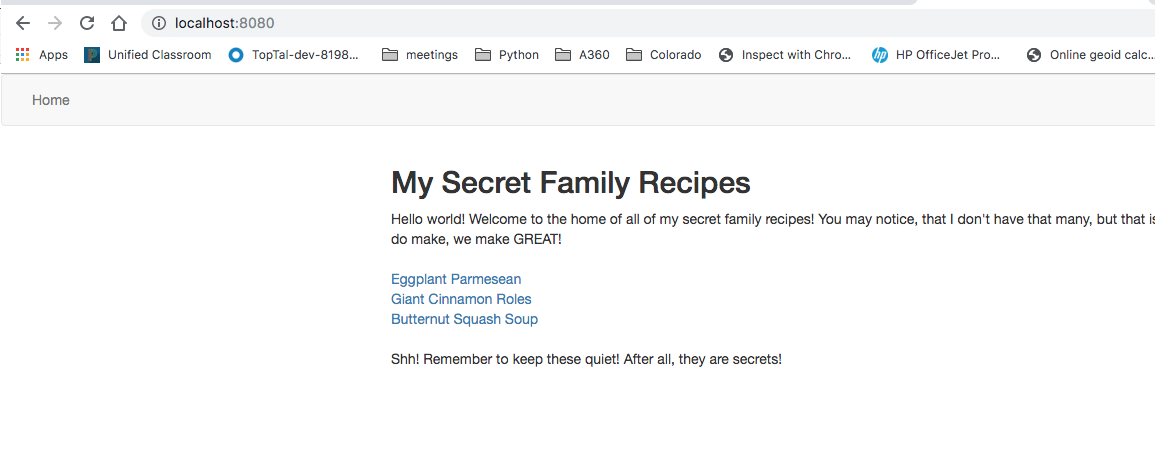Image resolution: width=1155 pixels, height=465 pixels.
Task: Open the Eggplant Parmesean recipe link
Action: click(x=456, y=279)
